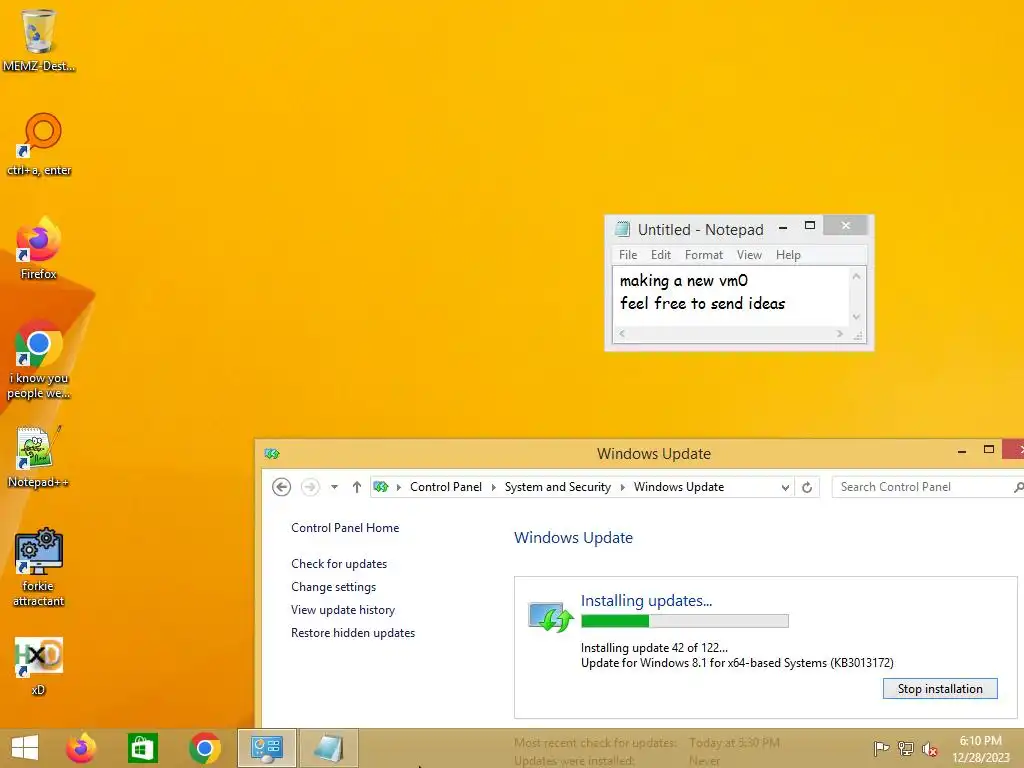Click the Forward arrow in Windows Update
The width and height of the screenshot is (1024, 768).
tap(310, 487)
